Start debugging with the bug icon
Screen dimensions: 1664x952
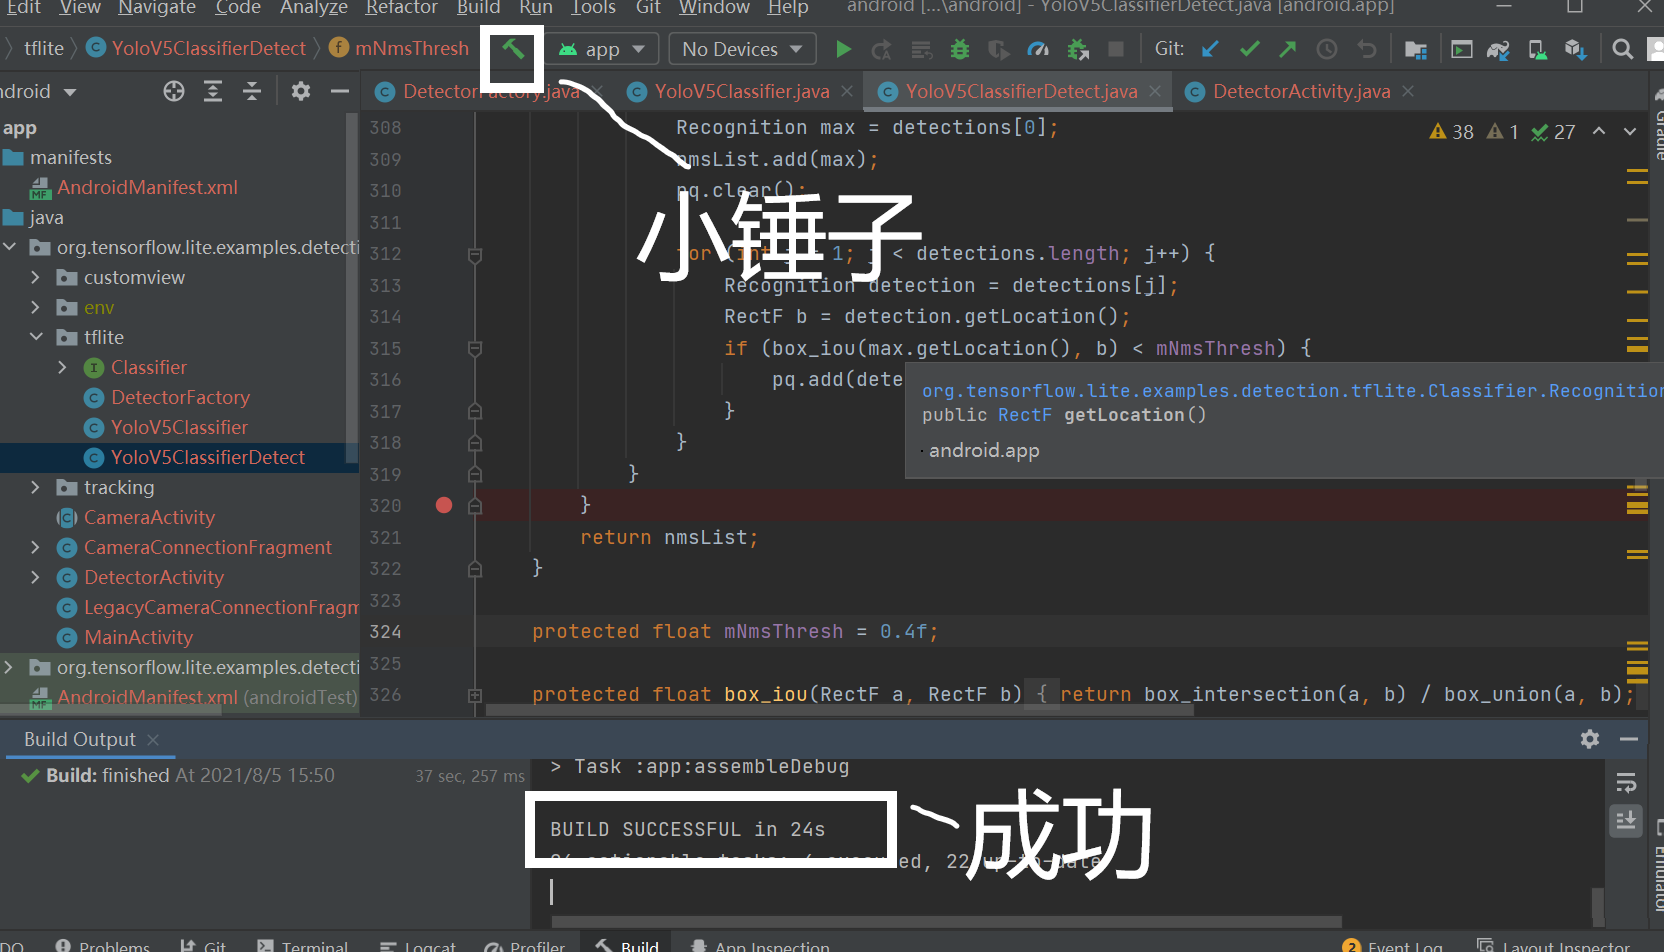[x=959, y=48]
